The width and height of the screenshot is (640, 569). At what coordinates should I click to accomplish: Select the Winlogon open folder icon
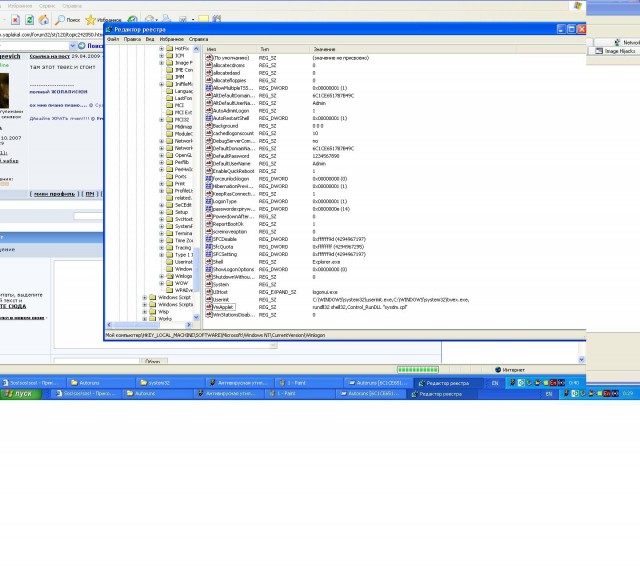[x=170, y=276]
